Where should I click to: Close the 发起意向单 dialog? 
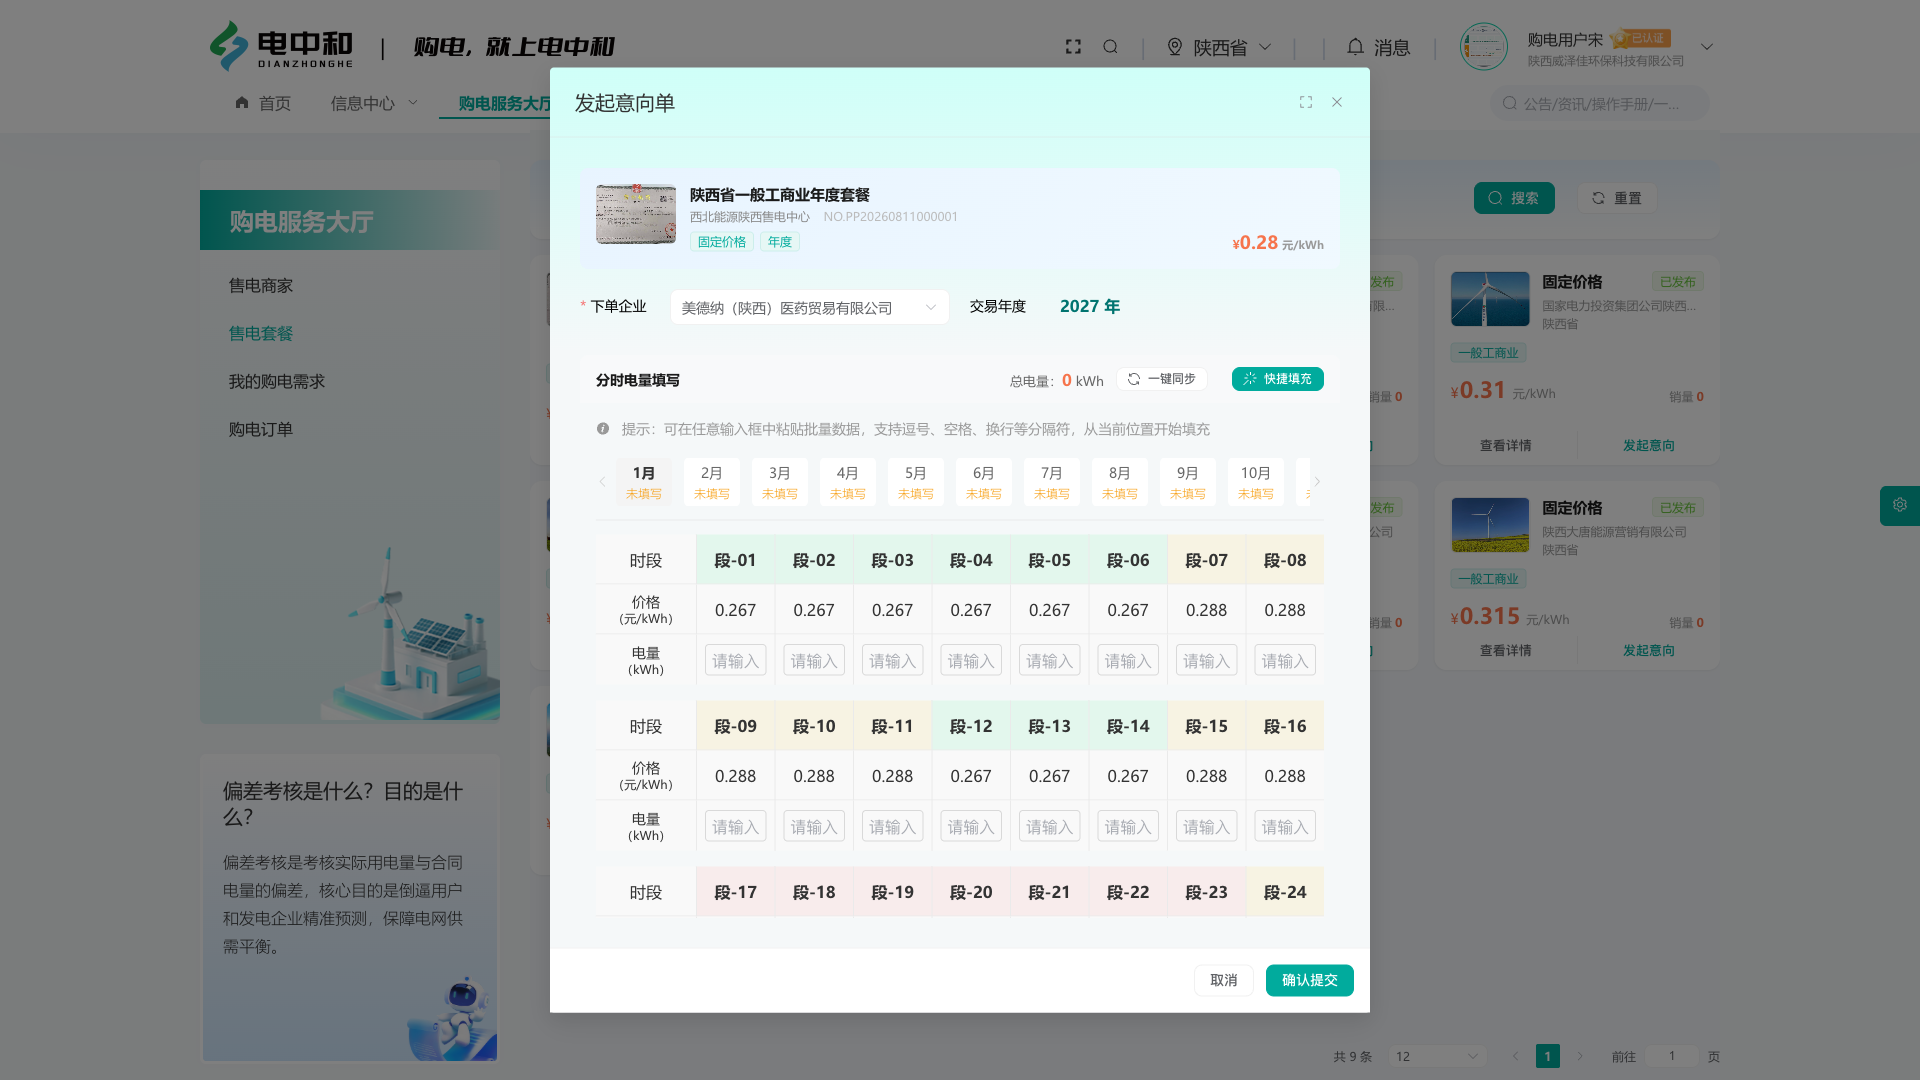(x=1337, y=102)
